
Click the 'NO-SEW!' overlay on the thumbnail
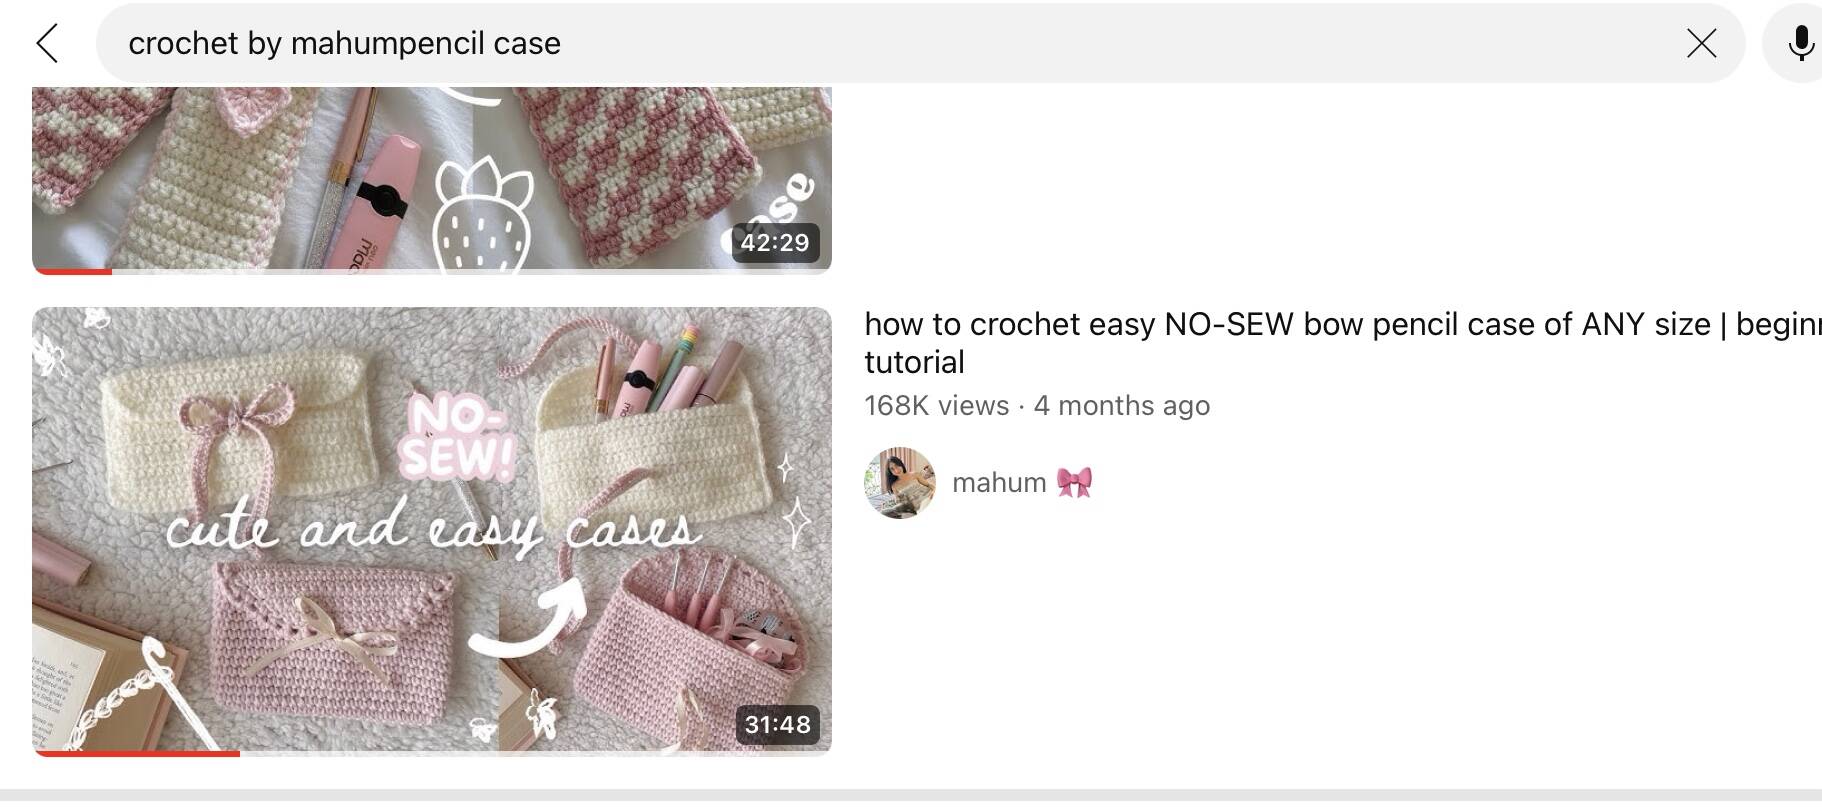coord(456,438)
